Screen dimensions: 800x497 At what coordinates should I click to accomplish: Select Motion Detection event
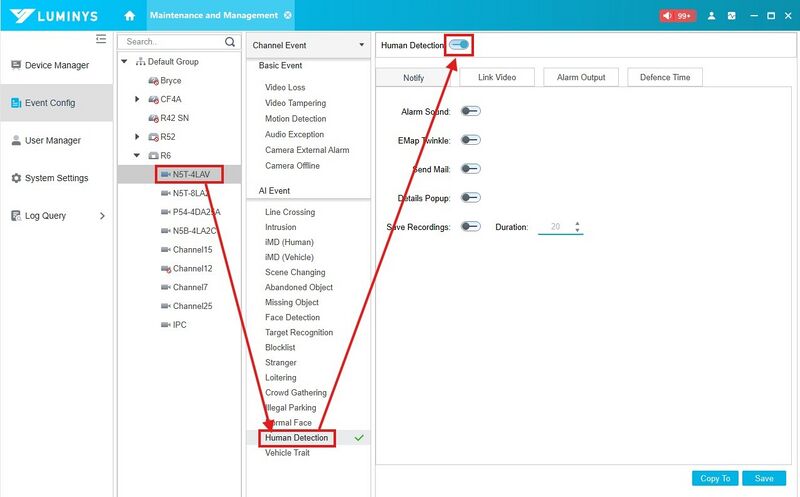[295, 119]
